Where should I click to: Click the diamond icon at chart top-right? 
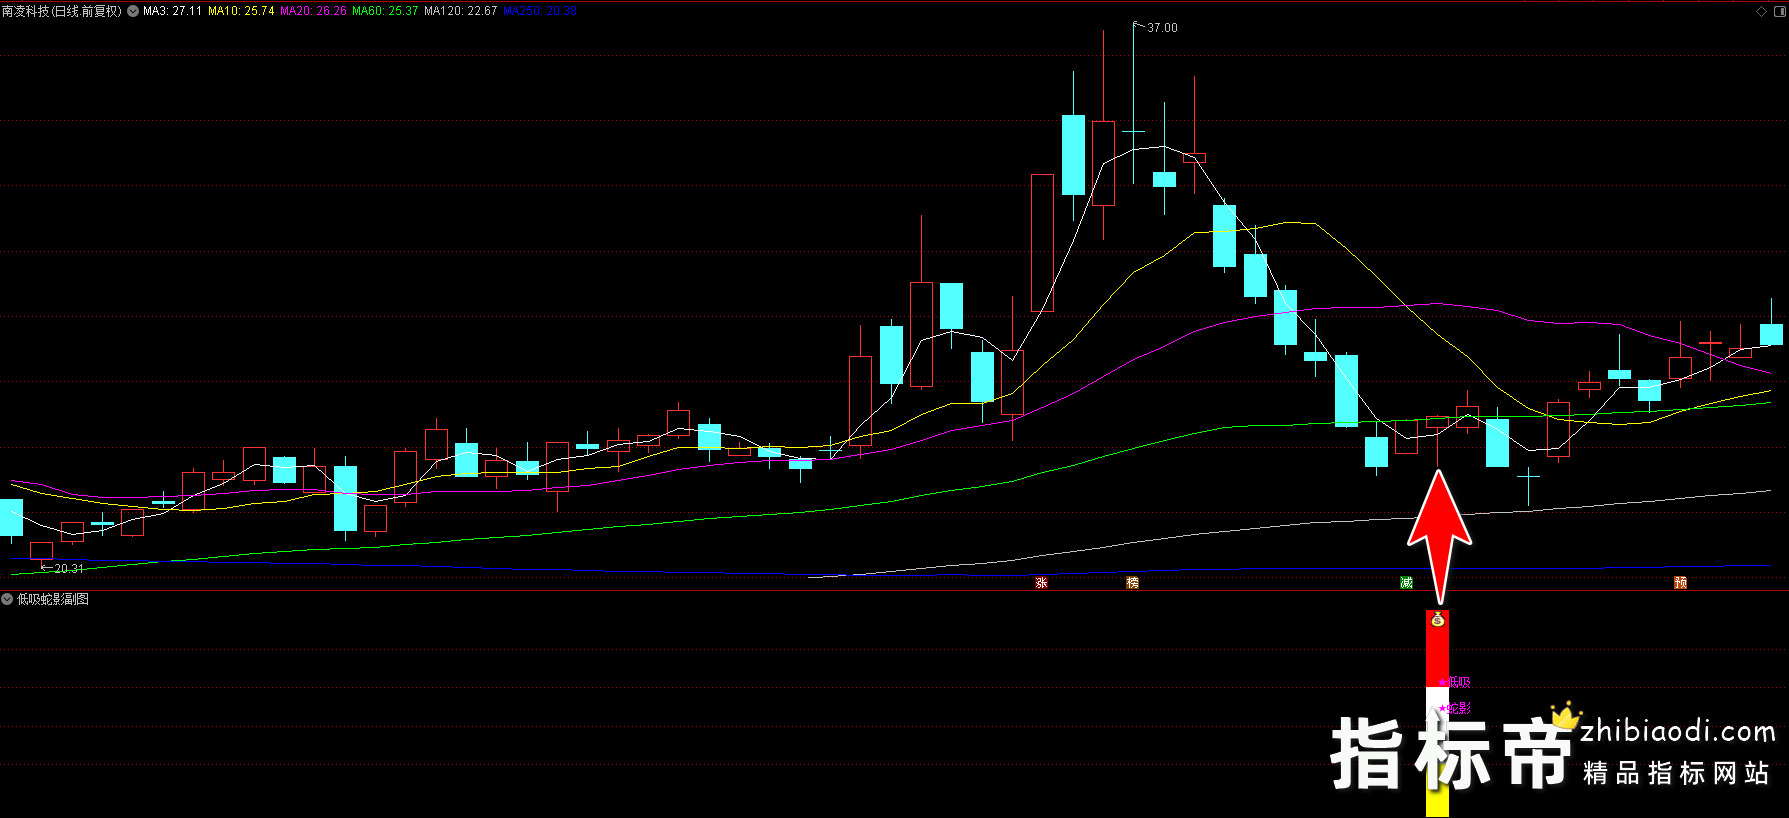tap(1761, 11)
